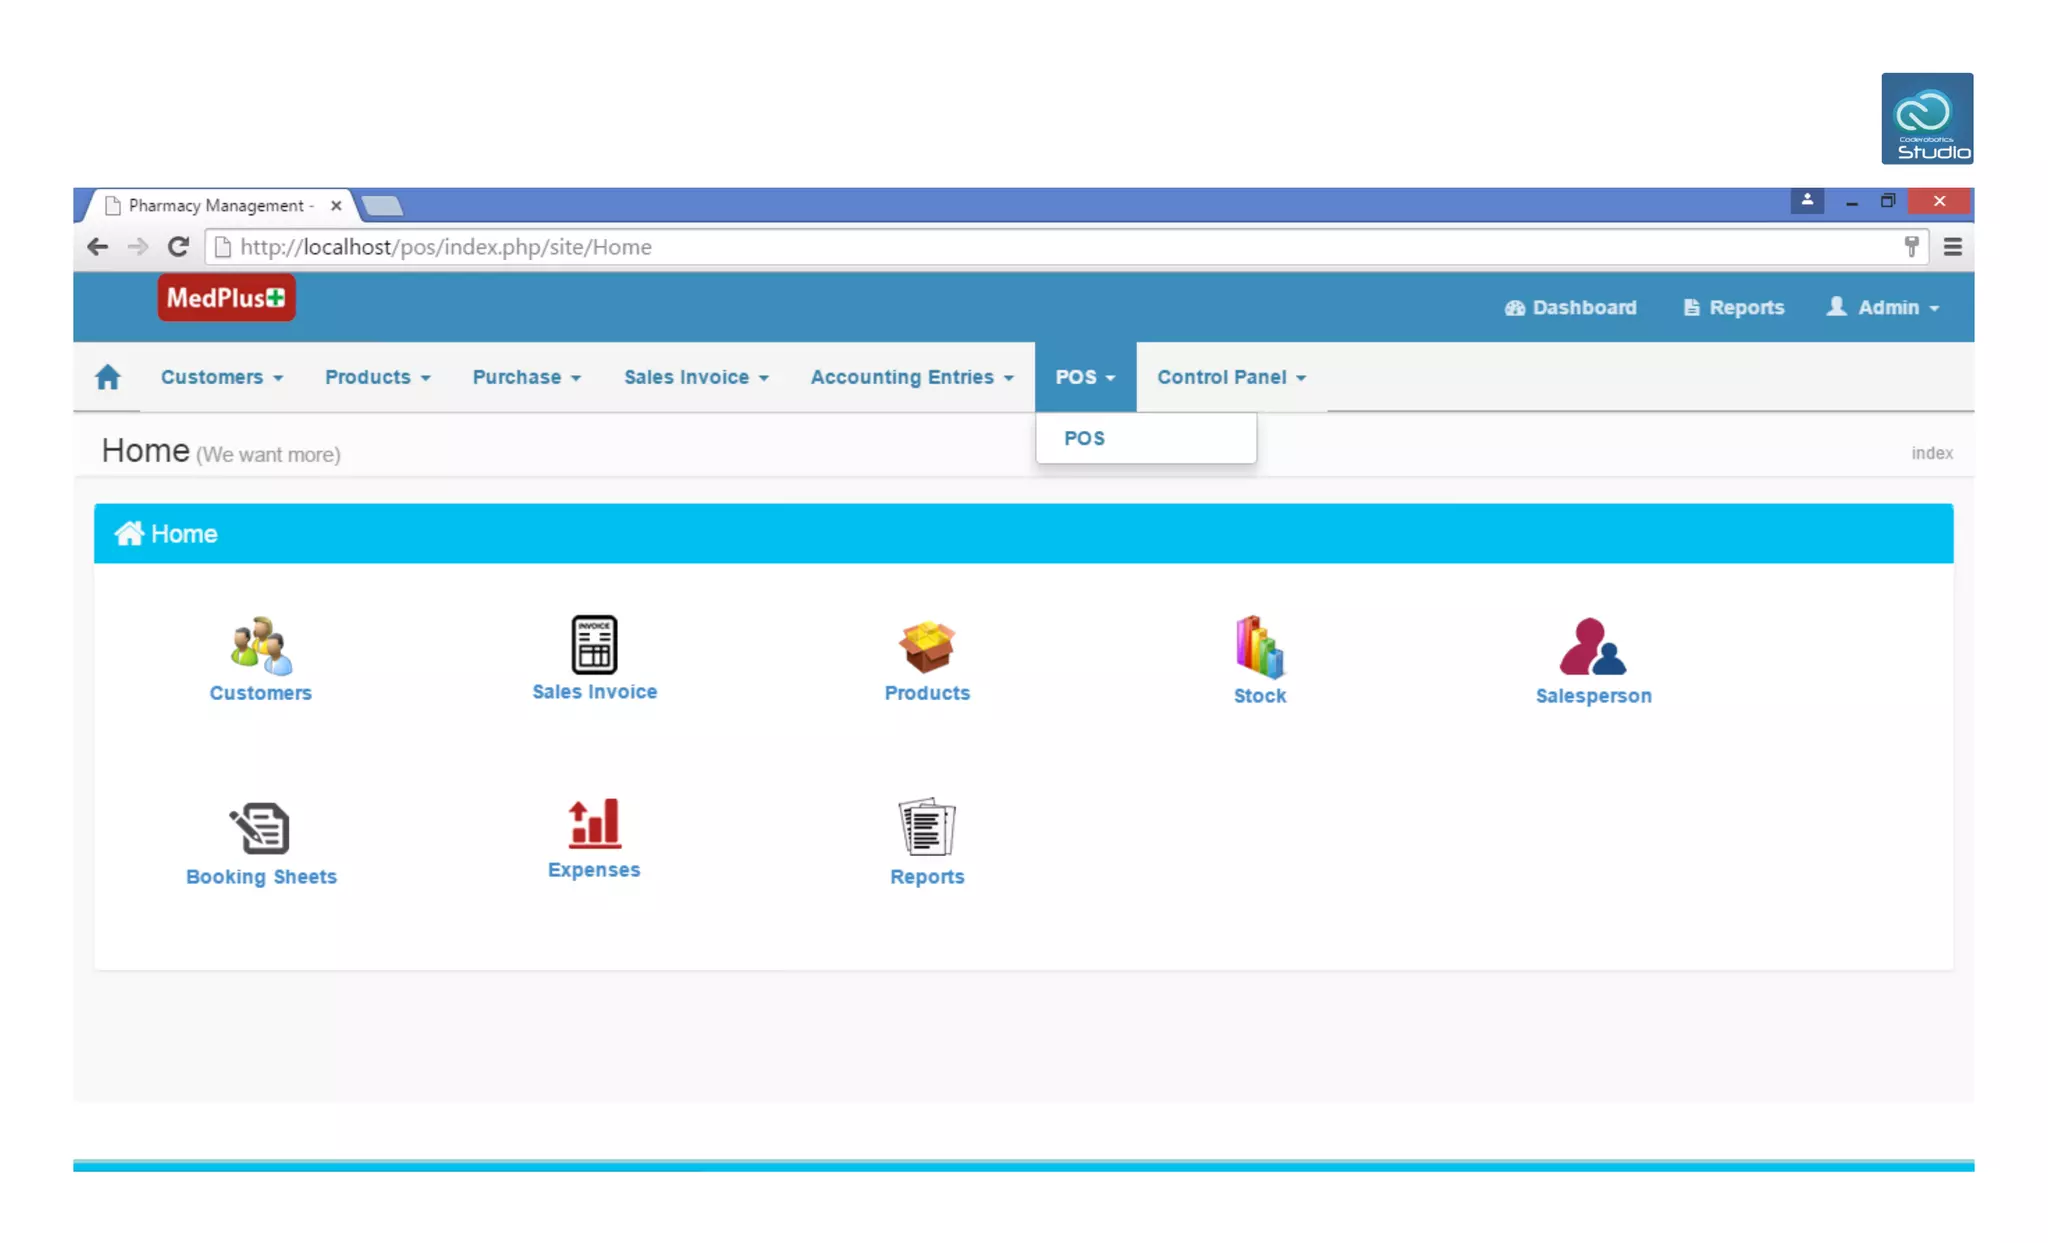Viewport: 2048px width, 1243px height.
Task: Select POS item in open dropdown
Action: (1085, 438)
